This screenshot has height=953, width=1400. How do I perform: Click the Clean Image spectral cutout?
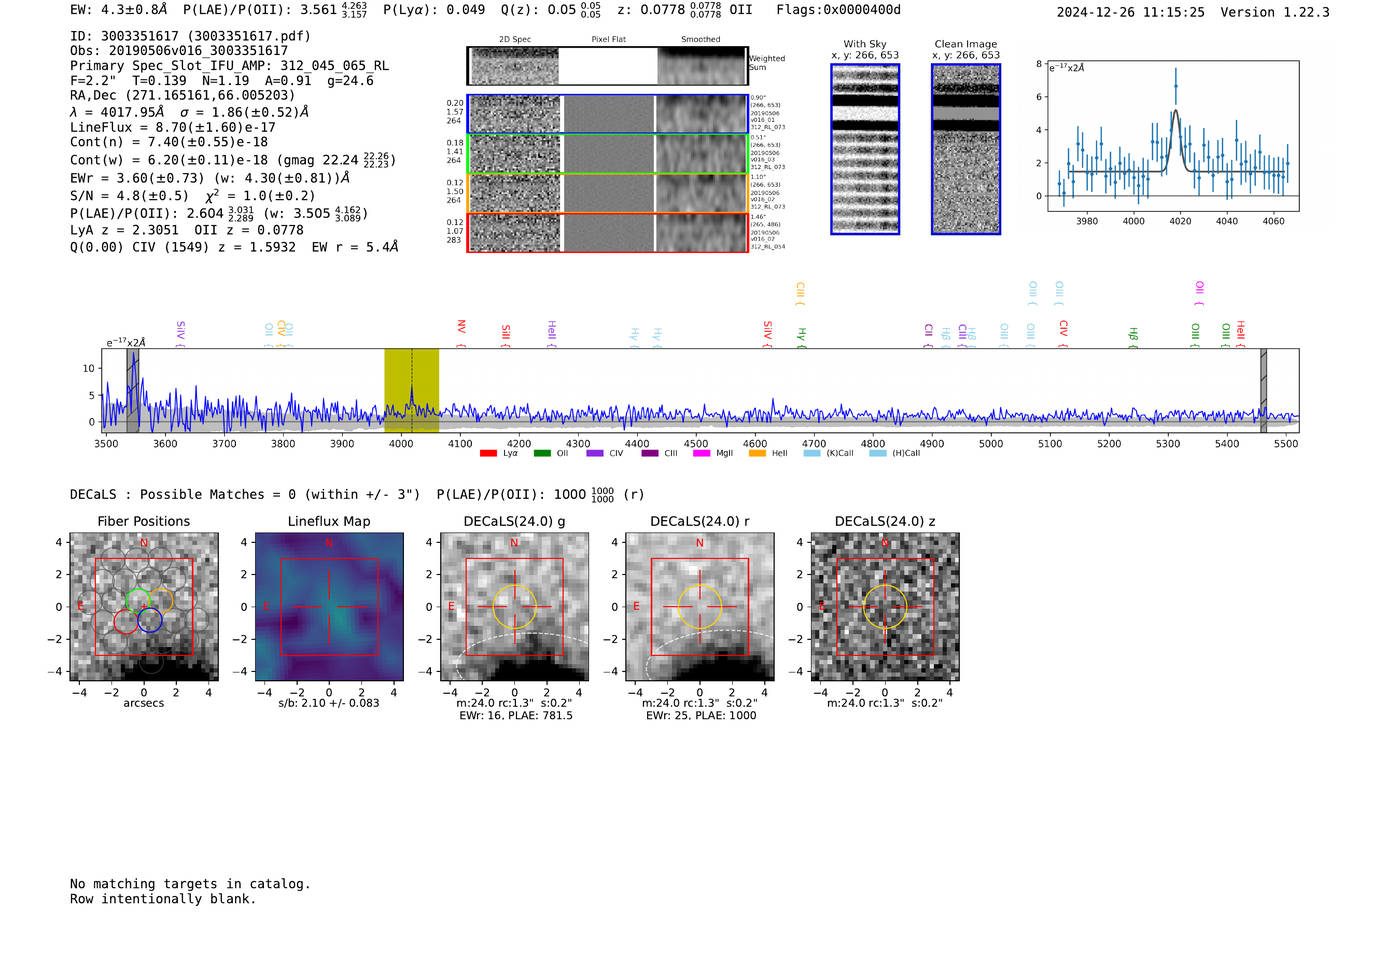966,149
